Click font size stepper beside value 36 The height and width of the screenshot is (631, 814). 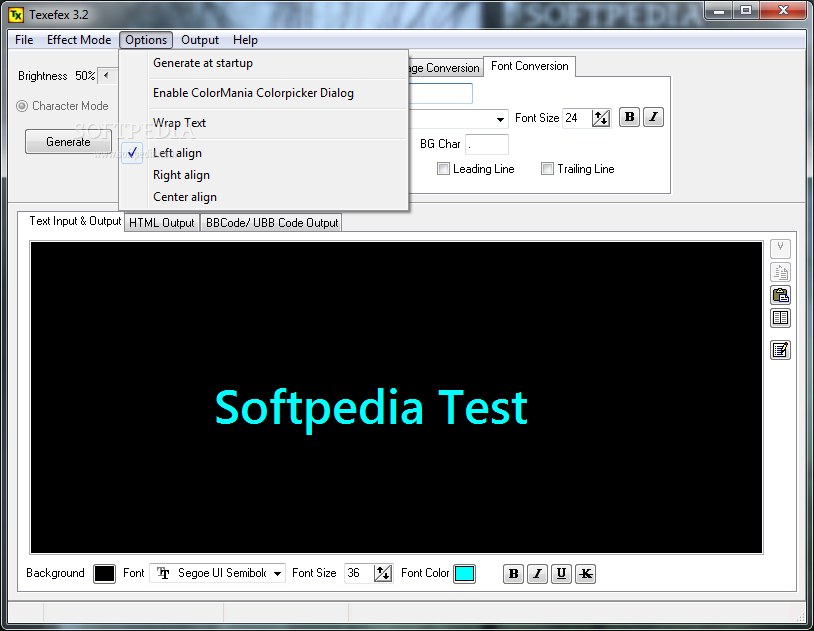point(383,573)
